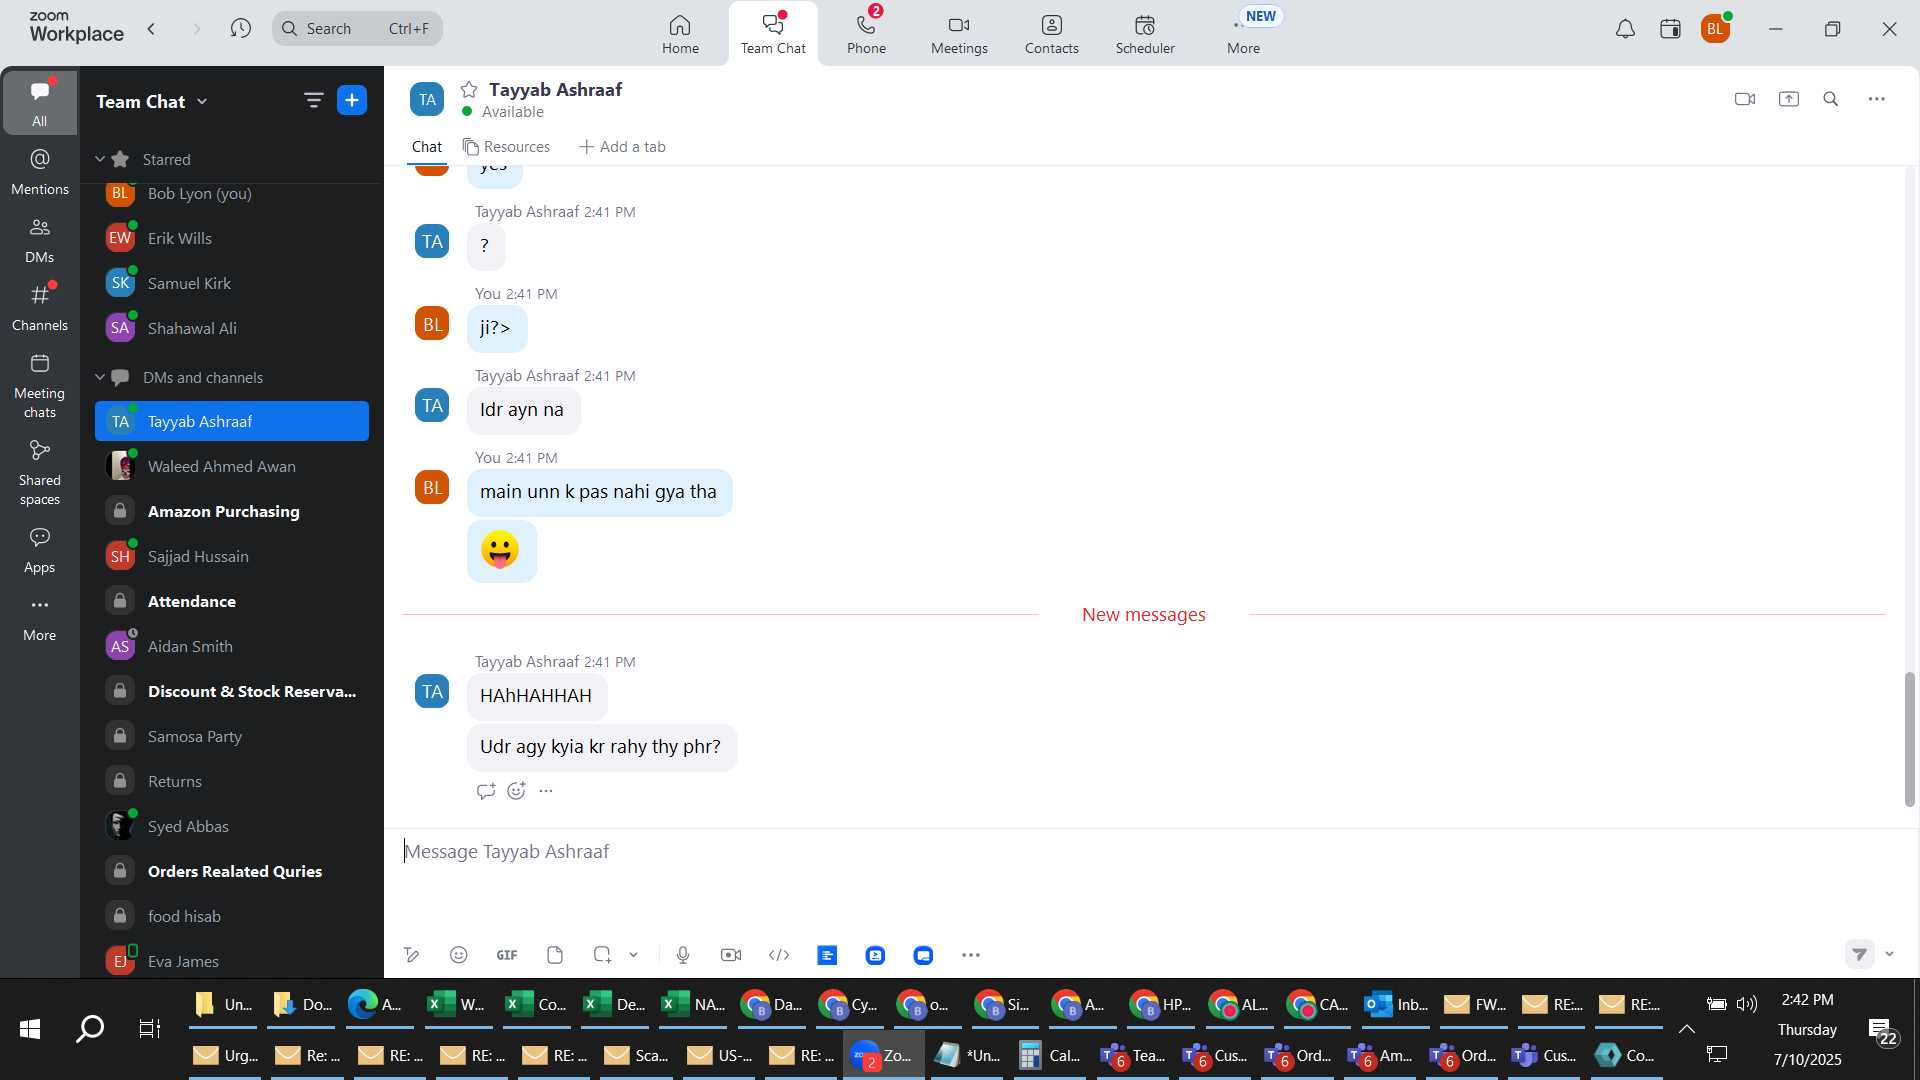The image size is (1920, 1080).
Task: Open the BL profile avatar menu
Action: tap(1716, 29)
